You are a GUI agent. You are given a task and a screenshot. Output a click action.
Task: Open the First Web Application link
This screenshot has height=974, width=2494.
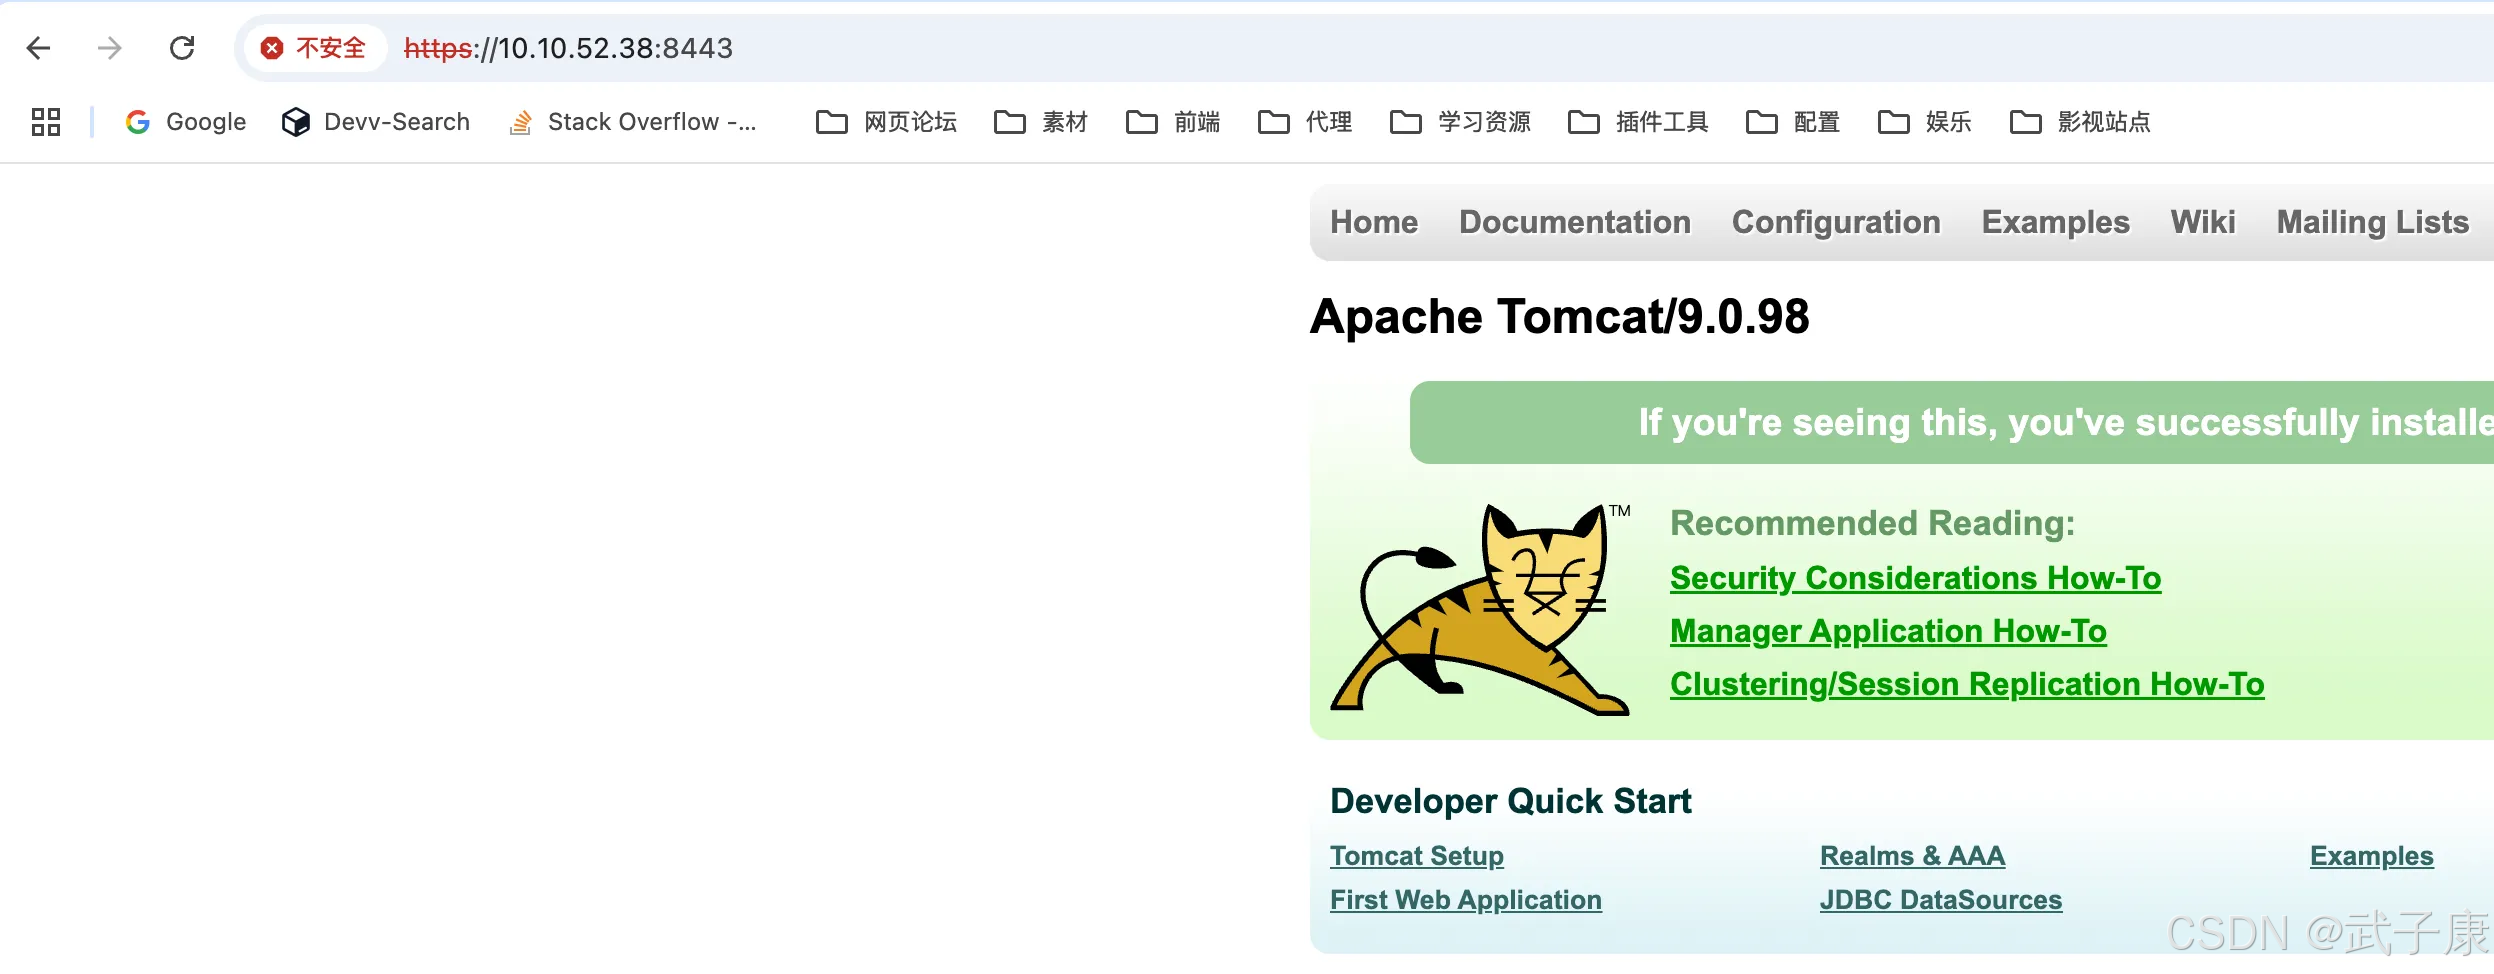click(x=1466, y=900)
